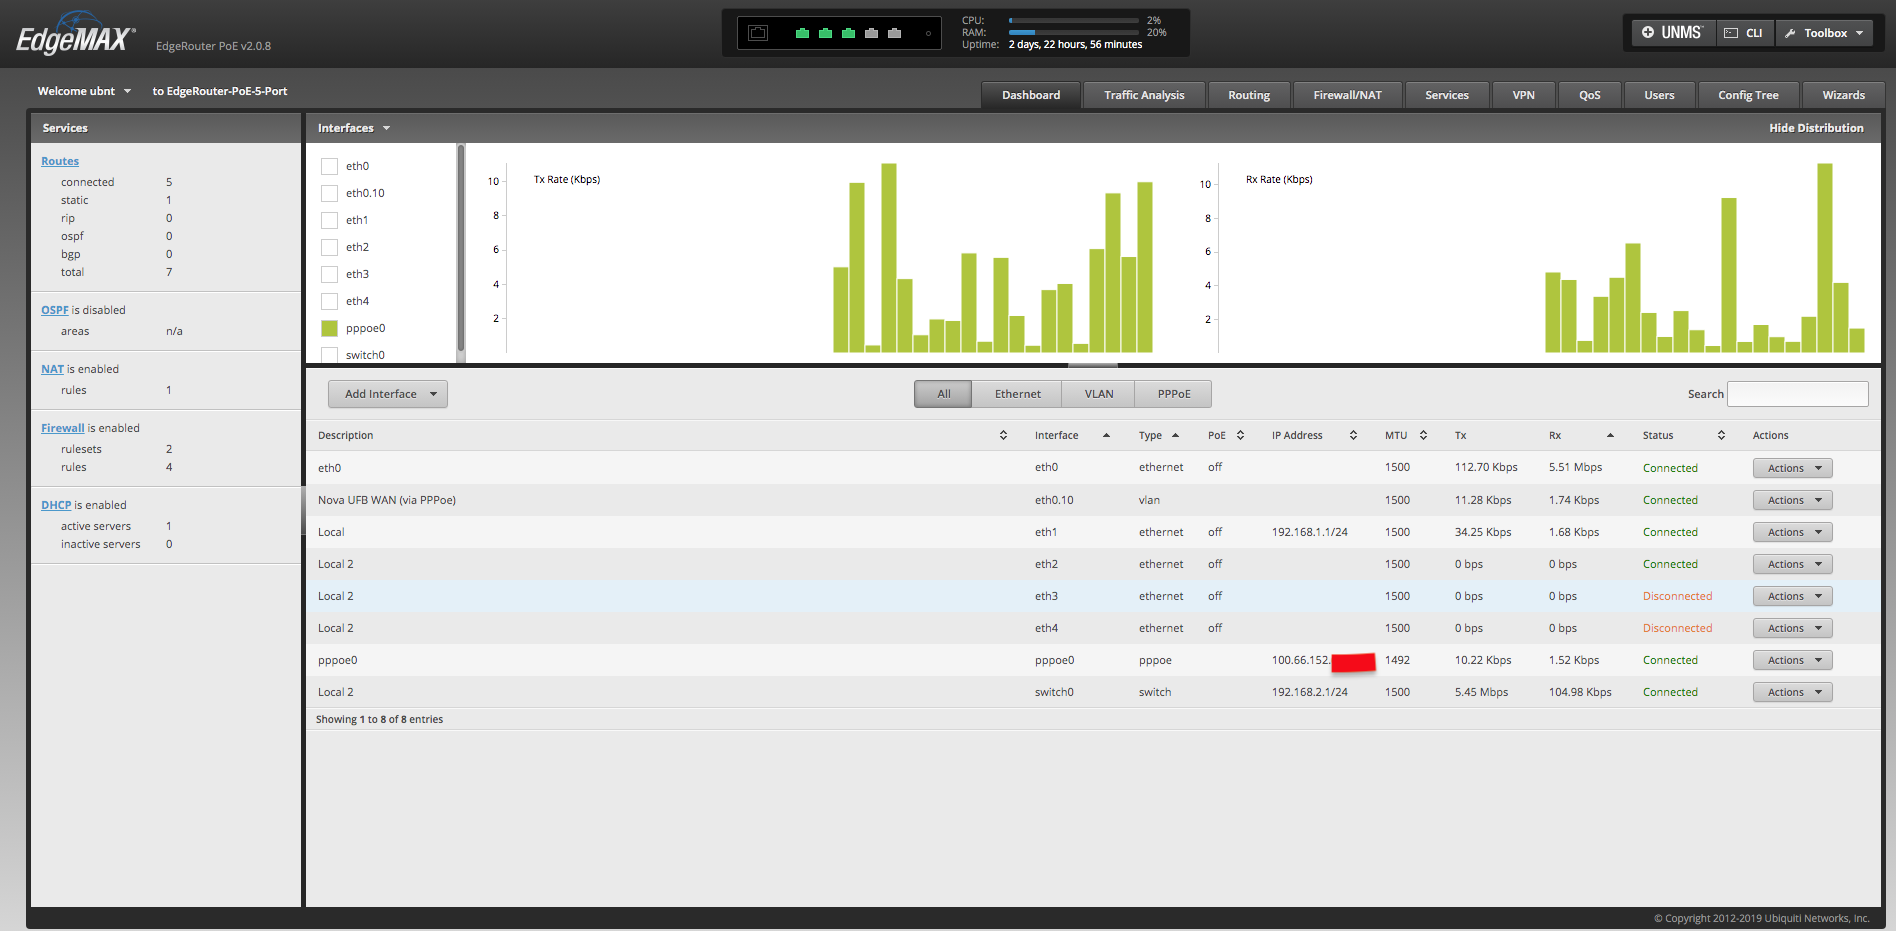Open the VPN tab
1896x931 pixels.
pyautogui.click(x=1523, y=95)
